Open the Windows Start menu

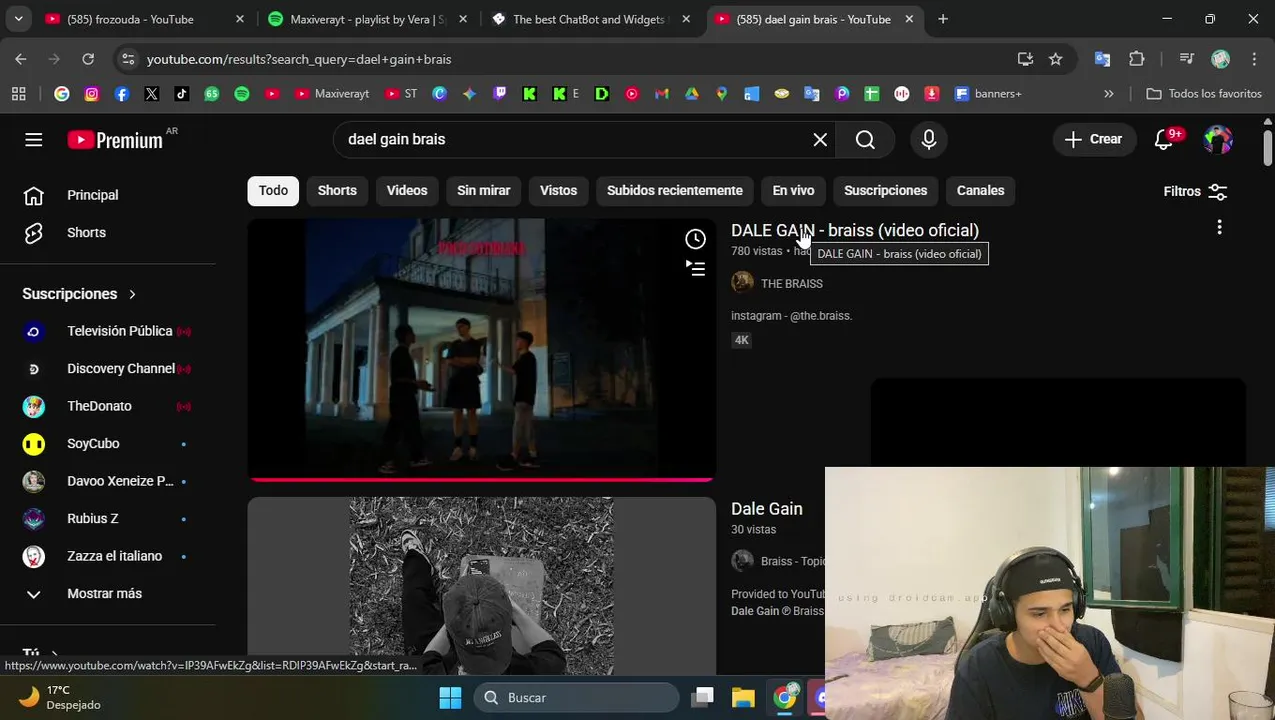click(x=450, y=698)
